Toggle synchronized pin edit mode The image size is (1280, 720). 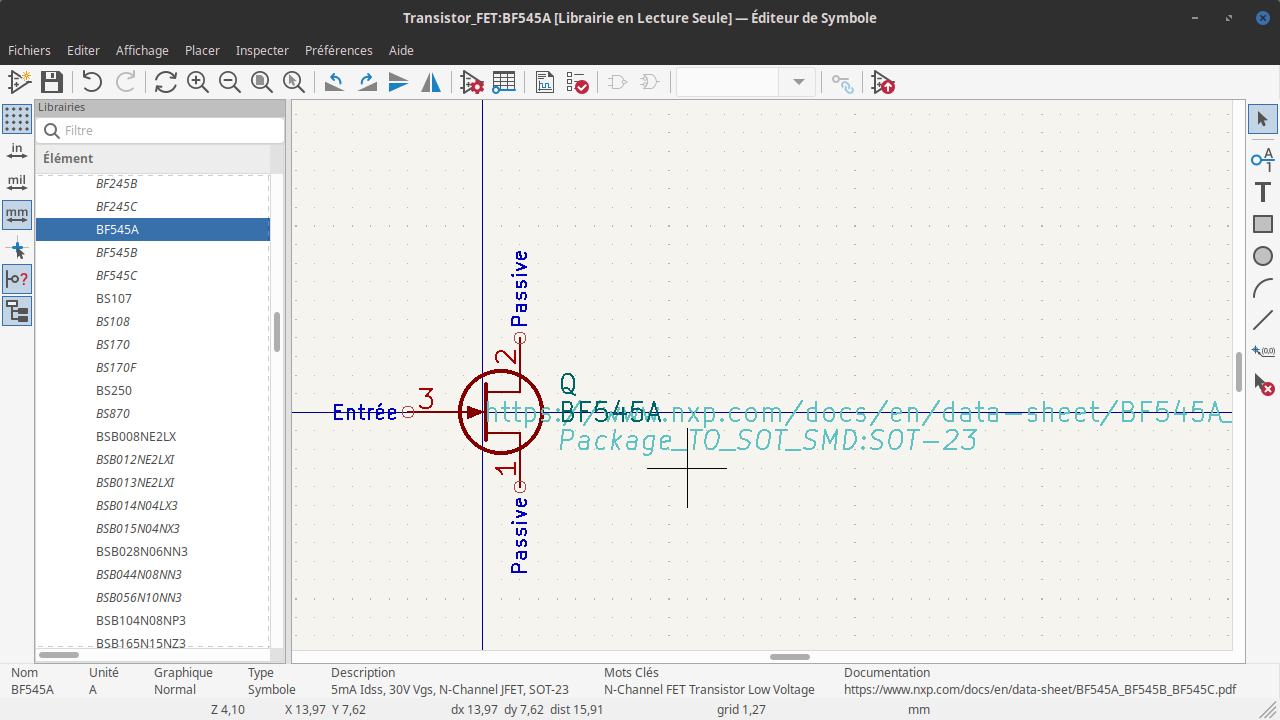click(x=843, y=82)
